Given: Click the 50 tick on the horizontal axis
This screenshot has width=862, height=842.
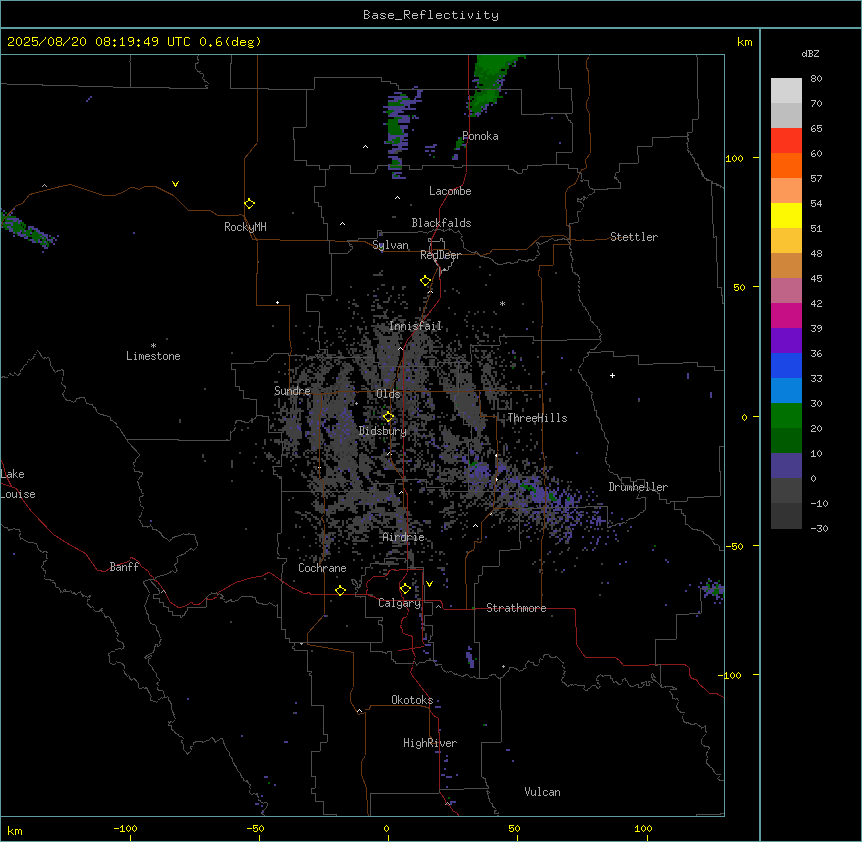Looking at the screenshot, I should (514, 828).
